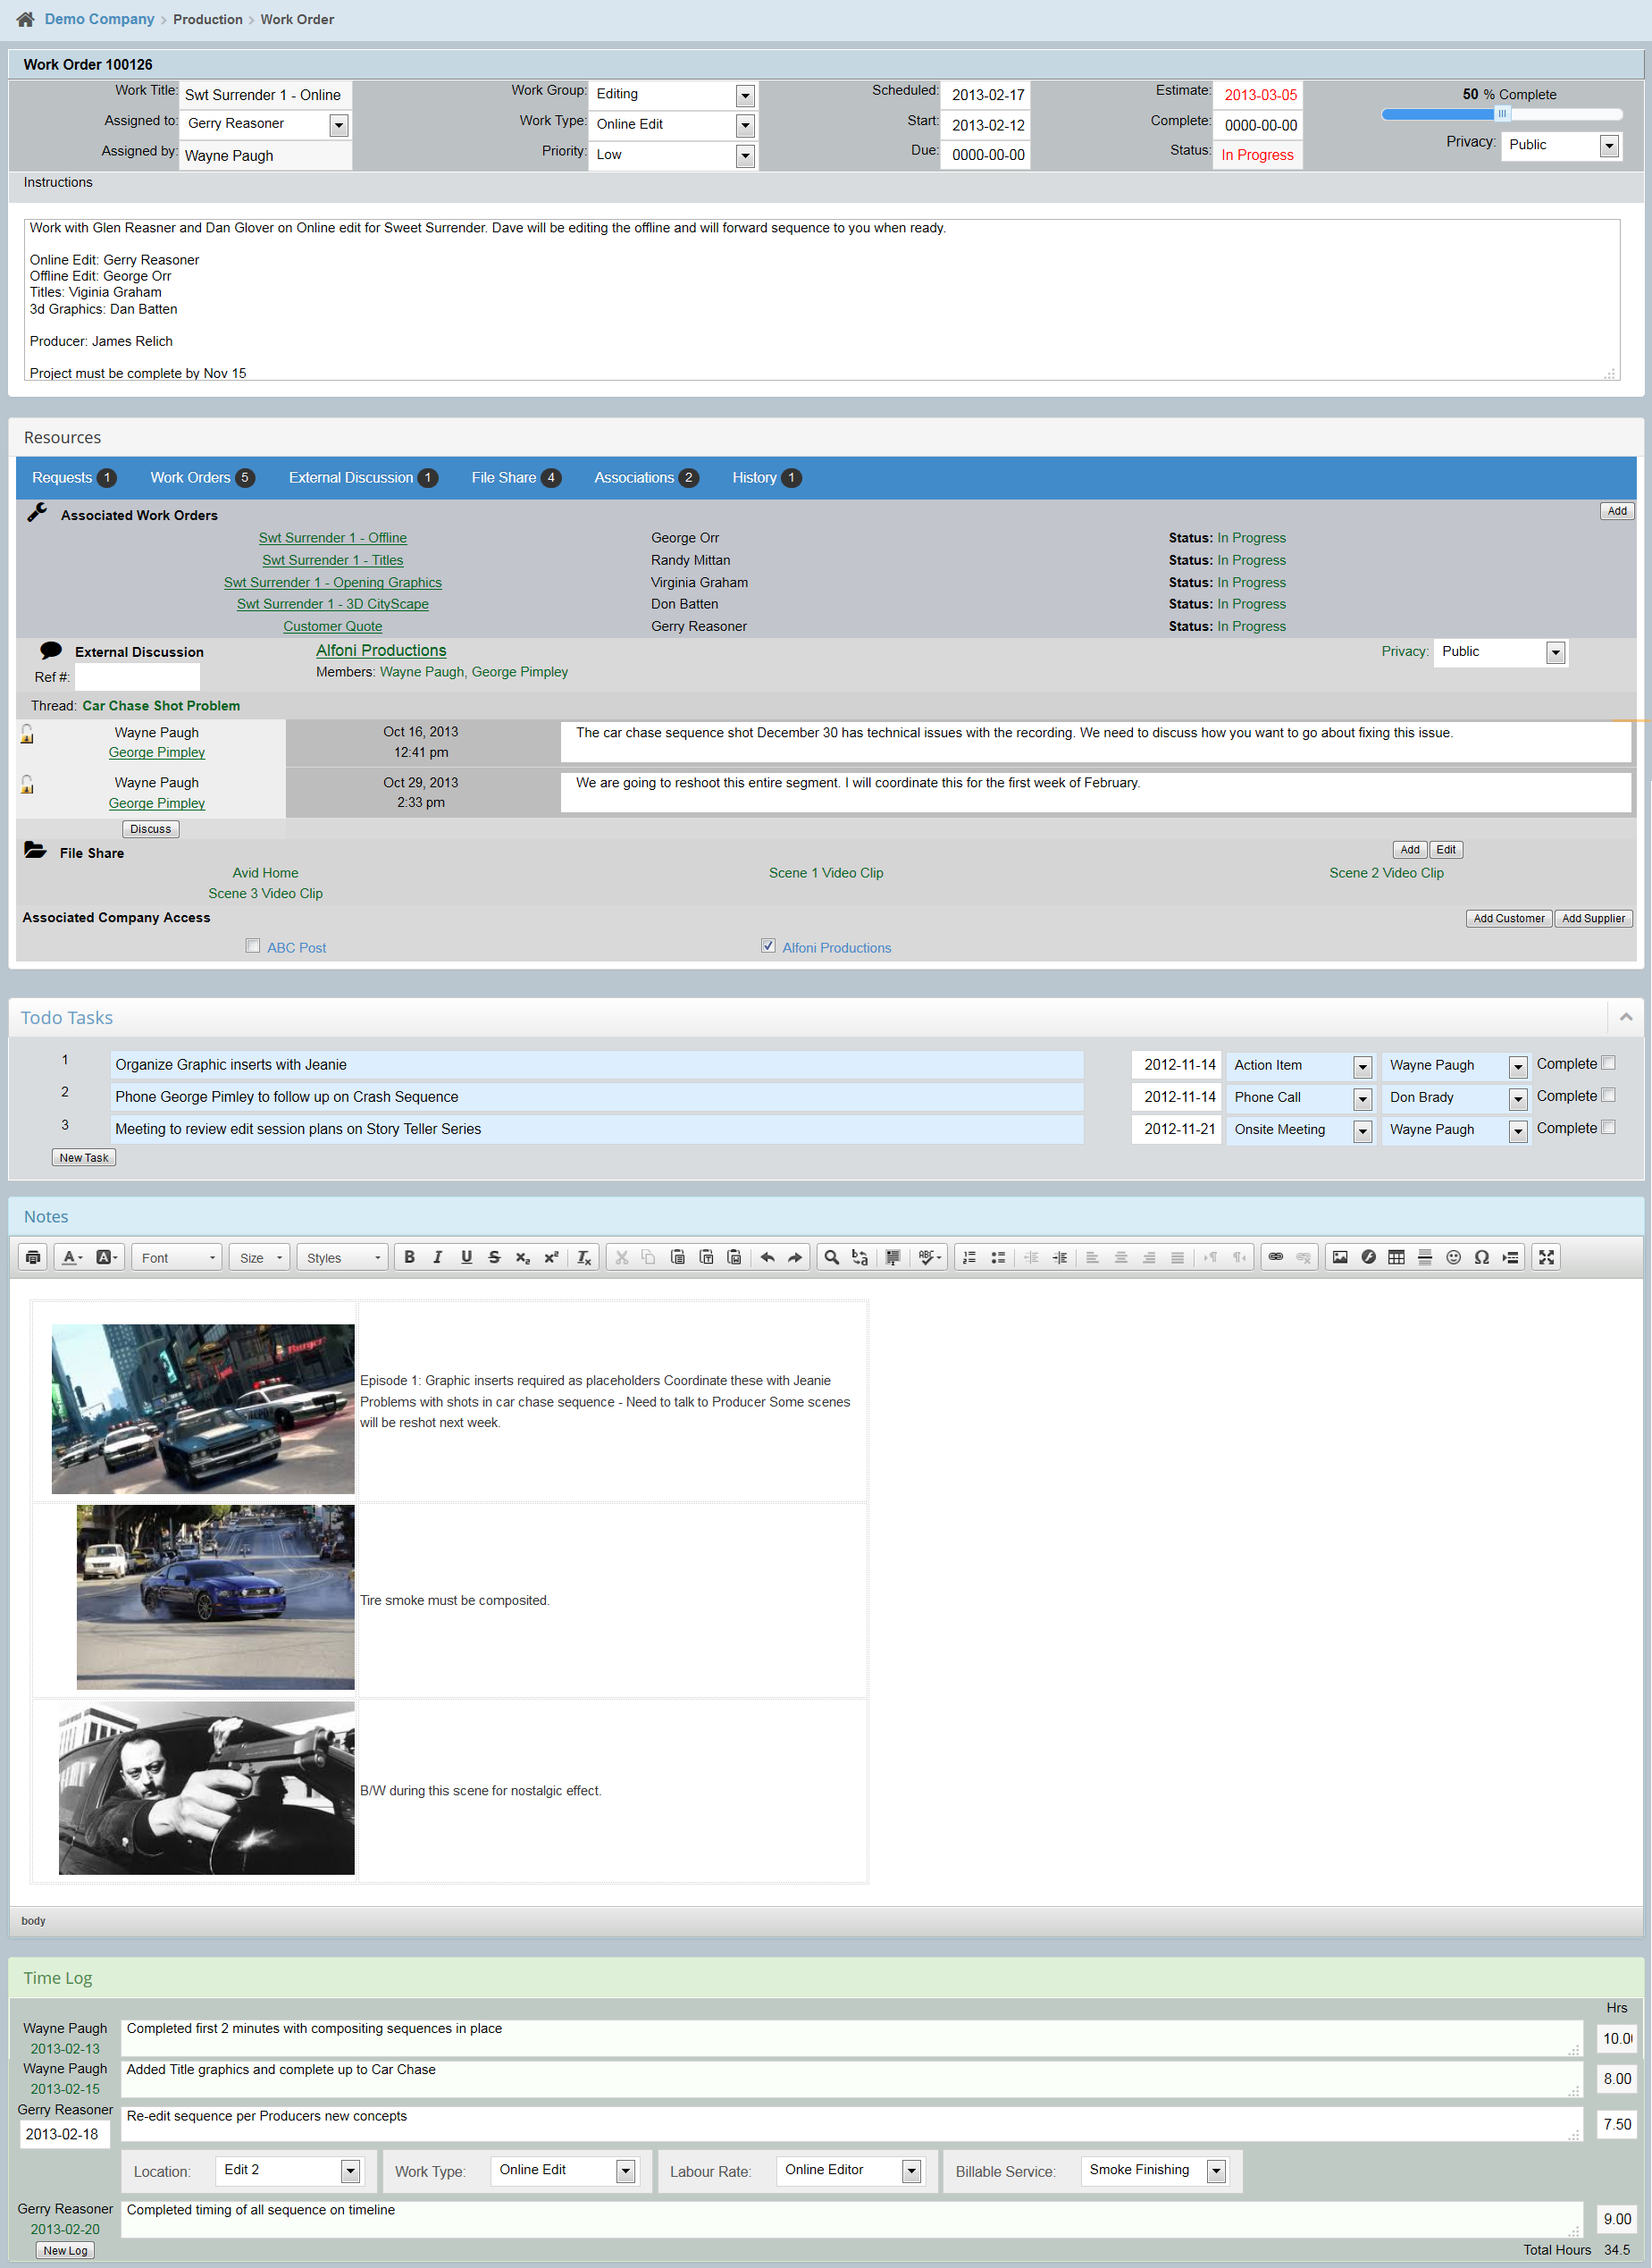1652x2268 pixels.
Task: Open the text color picker
Action: click(x=73, y=1257)
